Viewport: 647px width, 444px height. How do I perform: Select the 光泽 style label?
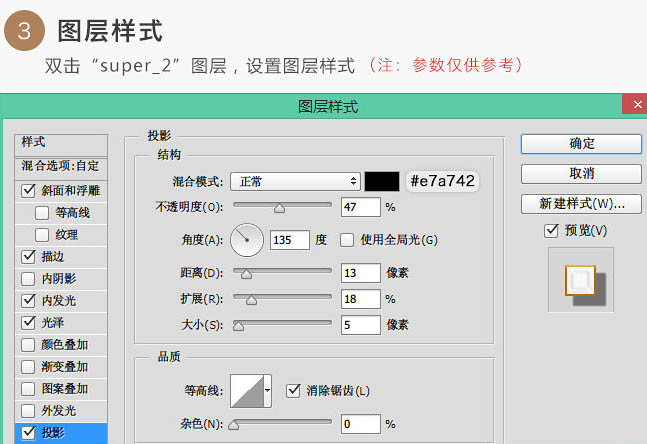click(x=53, y=323)
